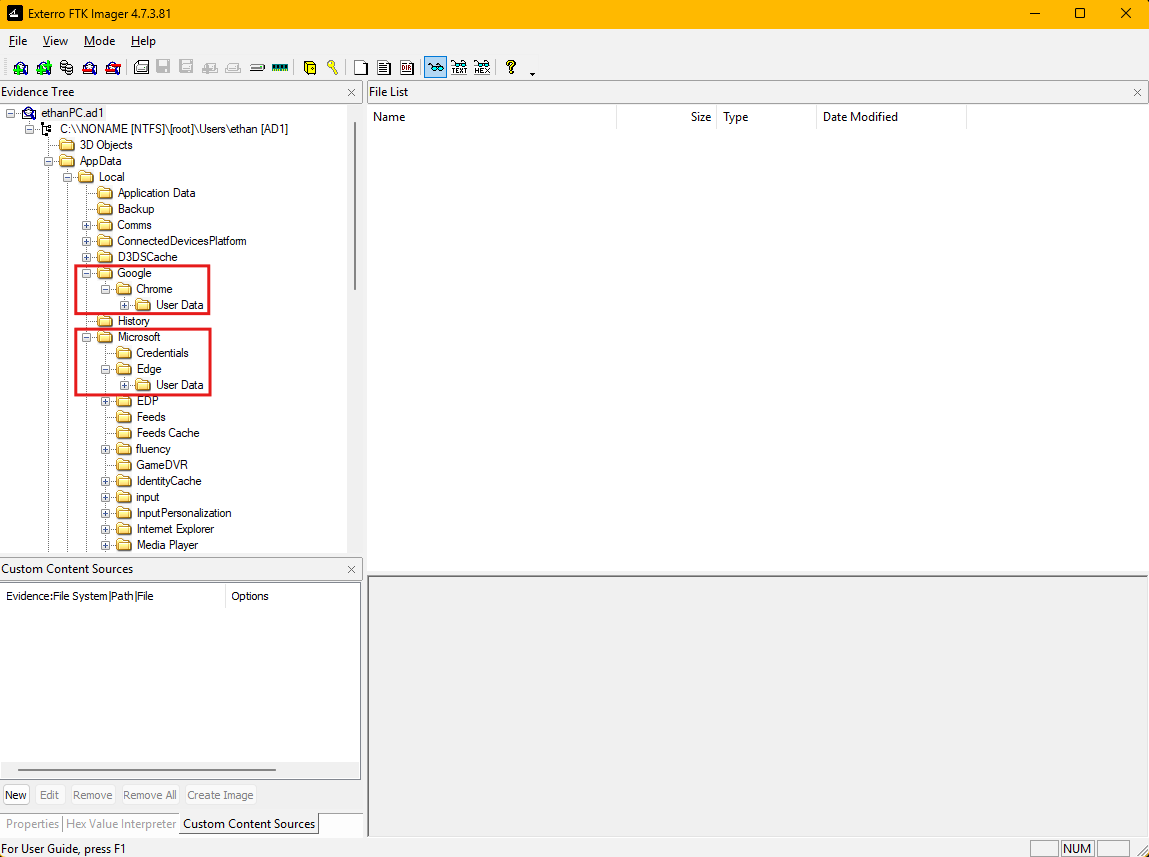Switch to the Hex Value Interpreter tab
1149x857 pixels.
tap(121, 824)
